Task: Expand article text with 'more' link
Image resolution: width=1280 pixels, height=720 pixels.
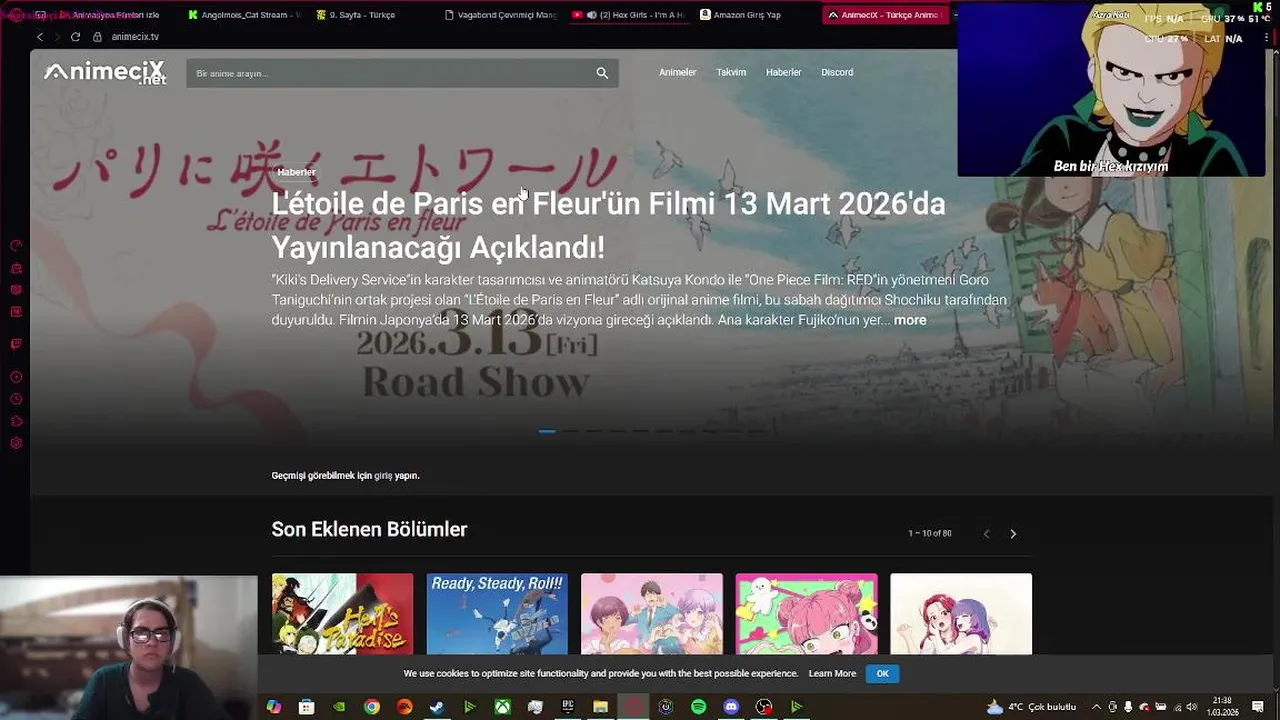Action: (x=910, y=320)
